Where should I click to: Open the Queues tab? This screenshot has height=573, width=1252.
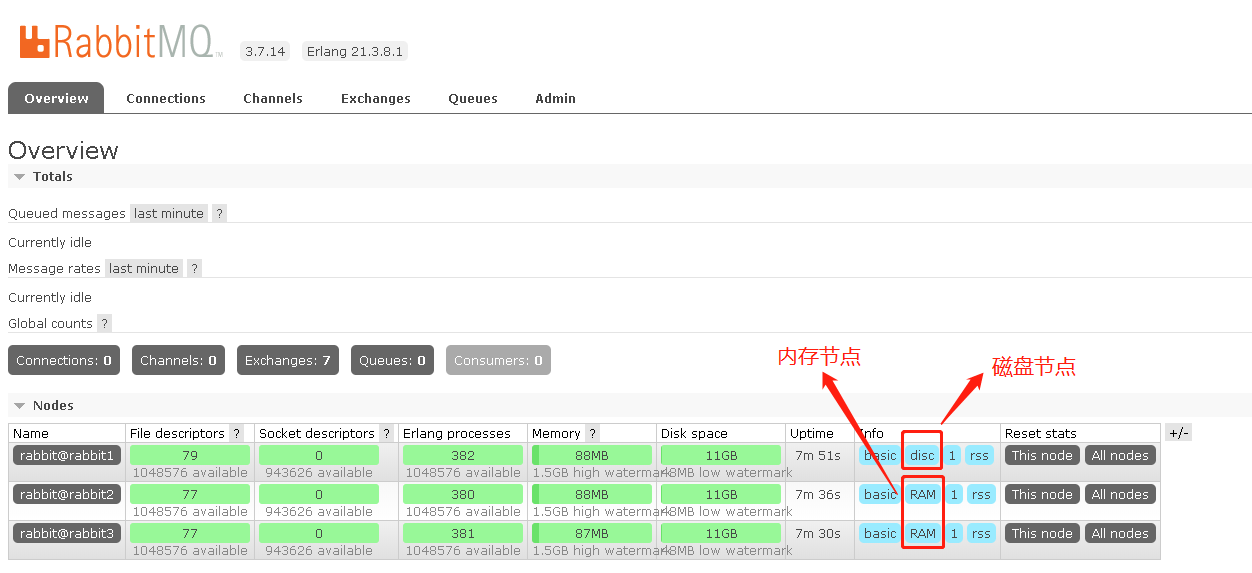[x=473, y=98]
